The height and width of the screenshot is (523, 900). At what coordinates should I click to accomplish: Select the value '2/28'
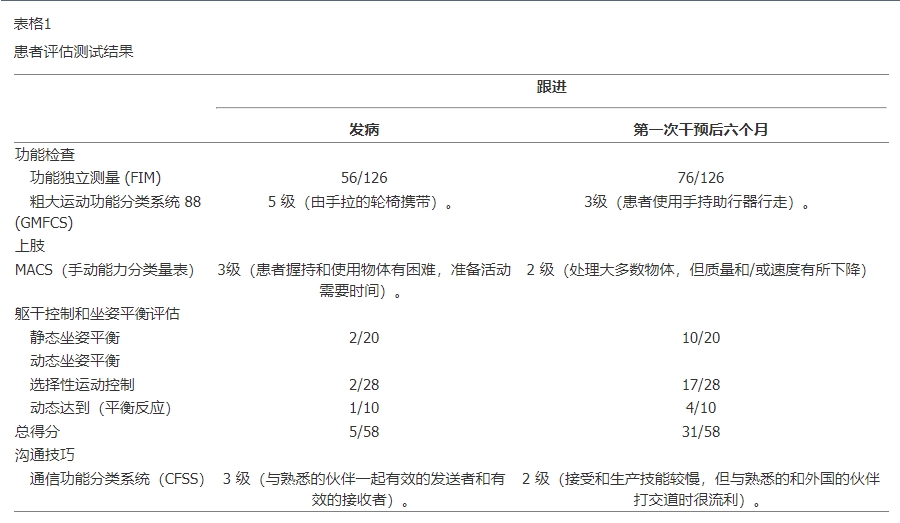tap(364, 385)
